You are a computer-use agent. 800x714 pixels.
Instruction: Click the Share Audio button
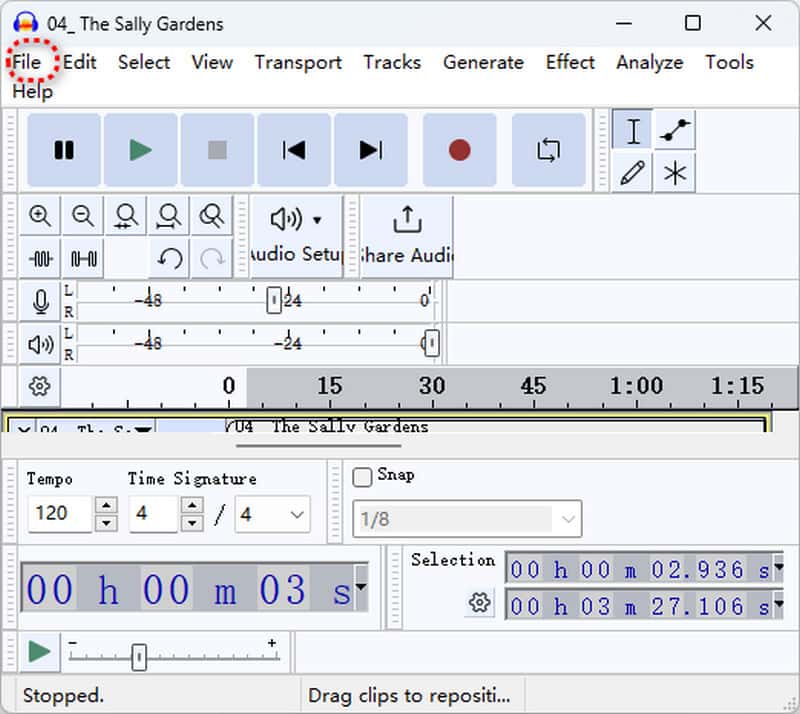[407, 235]
